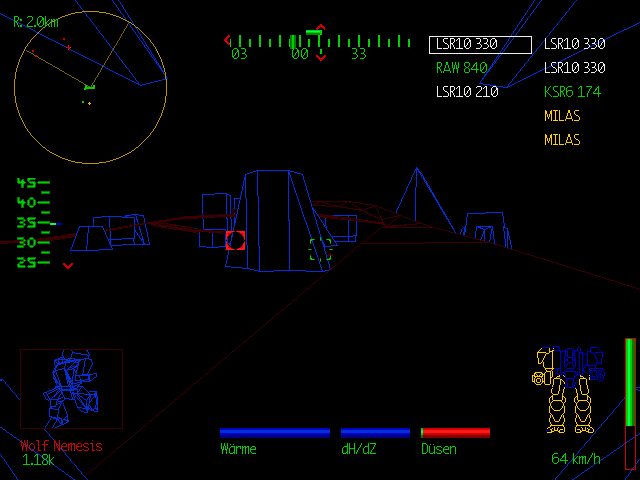The height and width of the screenshot is (480, 640).
Task: Click the red heading chevron above compass
Action: (x=321, y=27)
